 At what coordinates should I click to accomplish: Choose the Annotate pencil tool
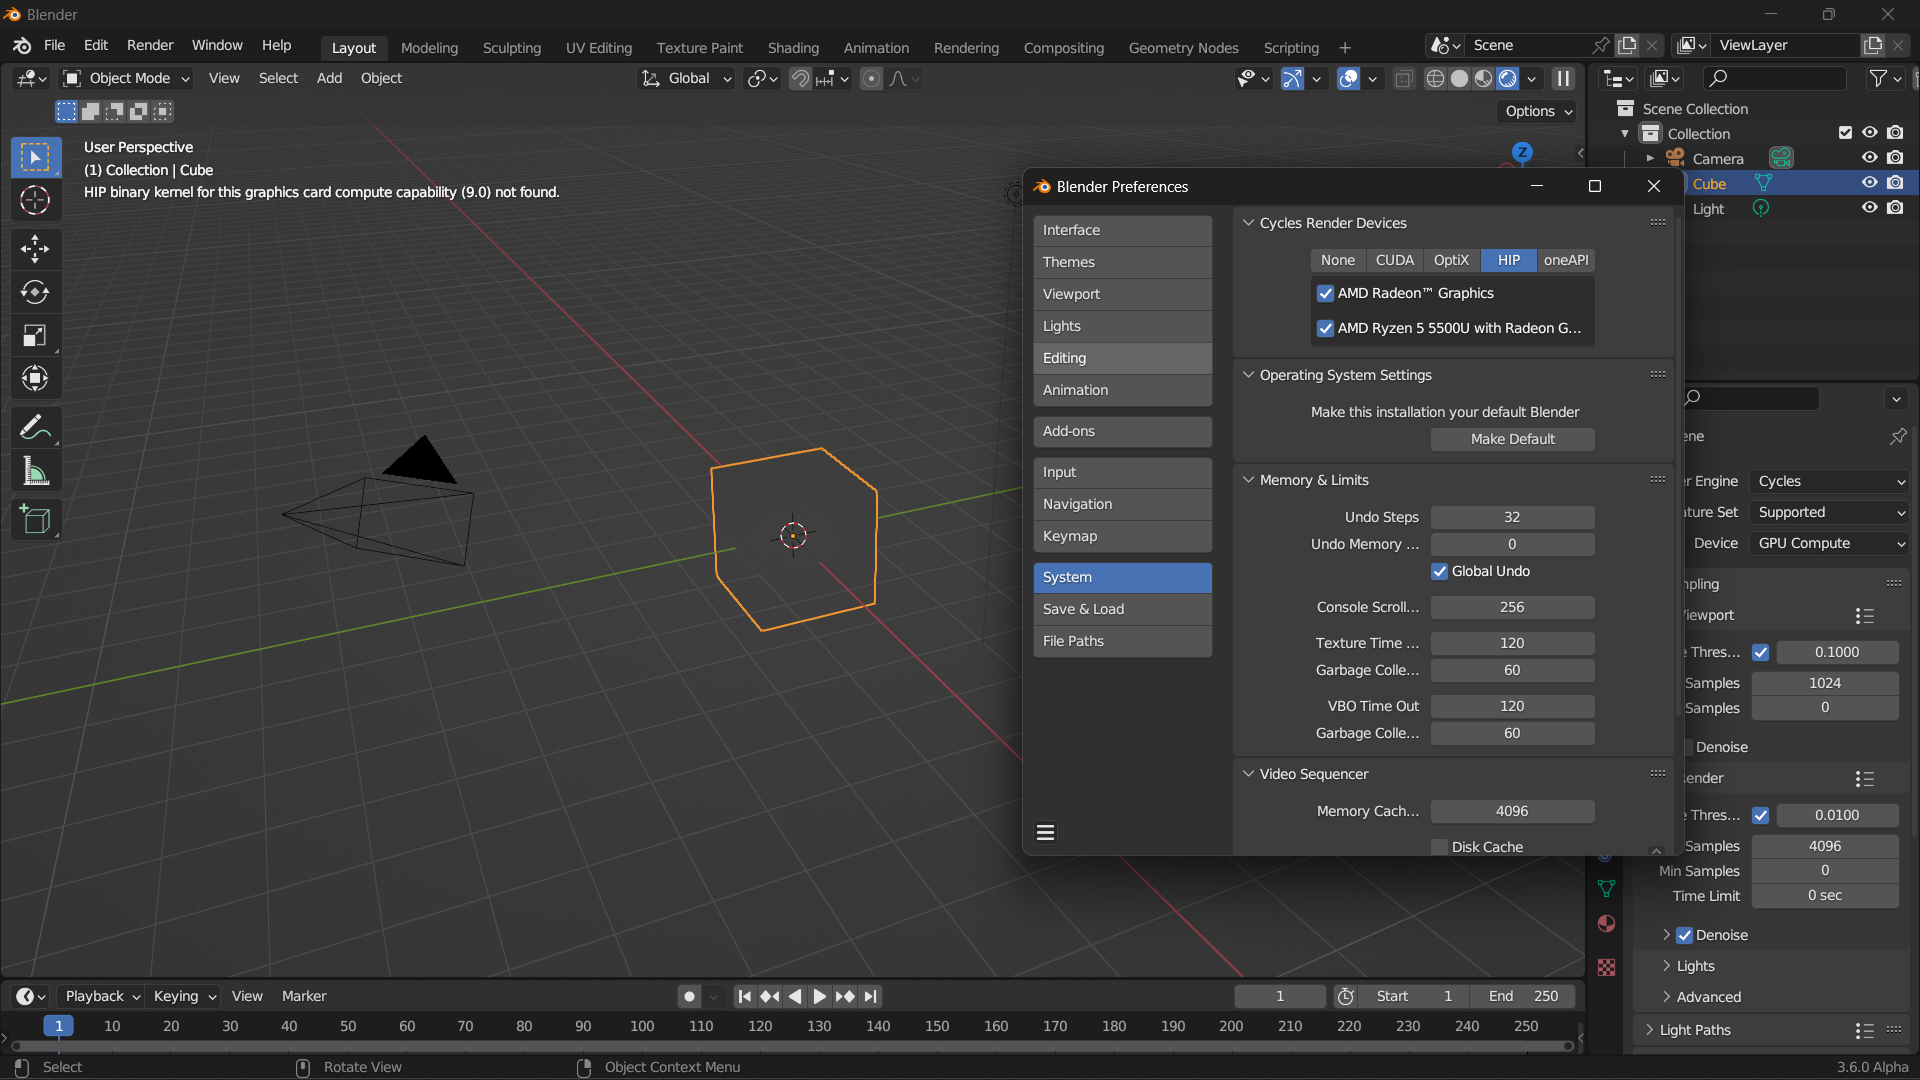click(x=35, y=428)
